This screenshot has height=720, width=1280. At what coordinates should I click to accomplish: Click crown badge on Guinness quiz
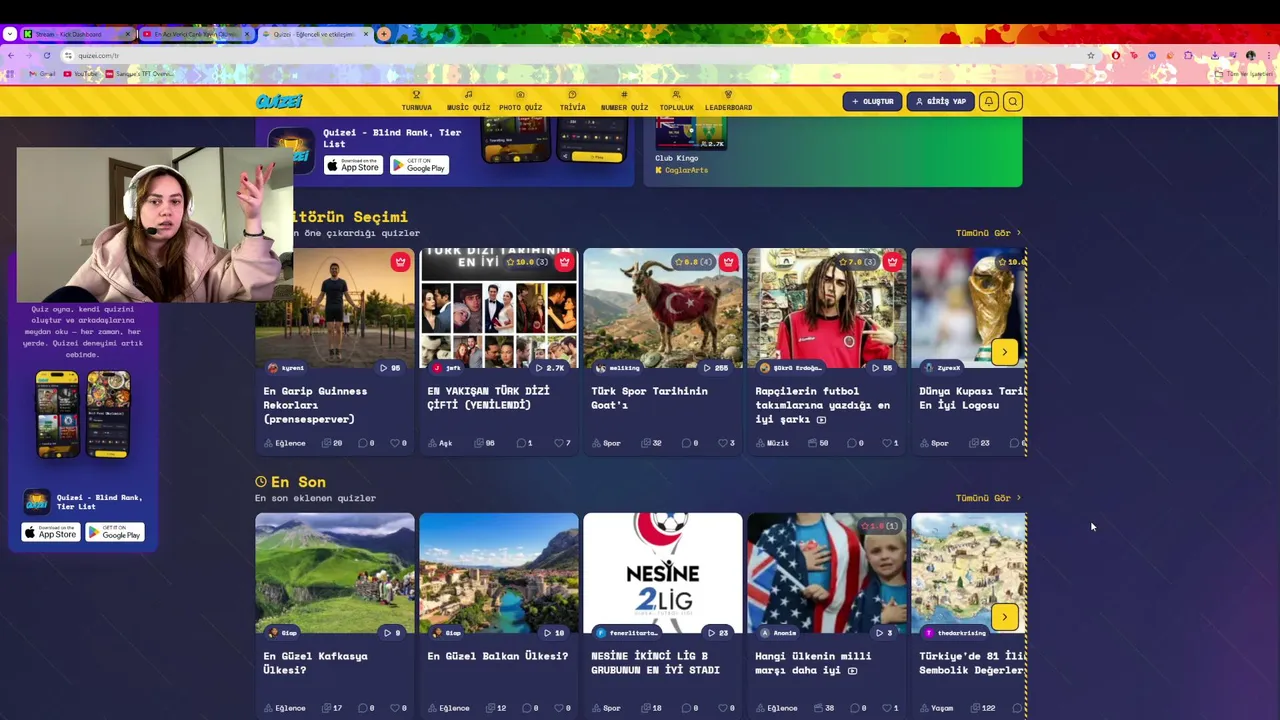400,262
